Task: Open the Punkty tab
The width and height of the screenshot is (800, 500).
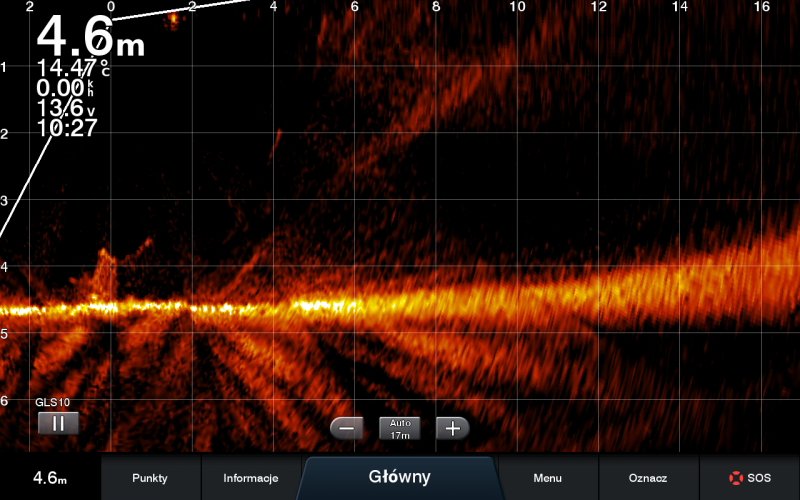Action: pos(150,478)
